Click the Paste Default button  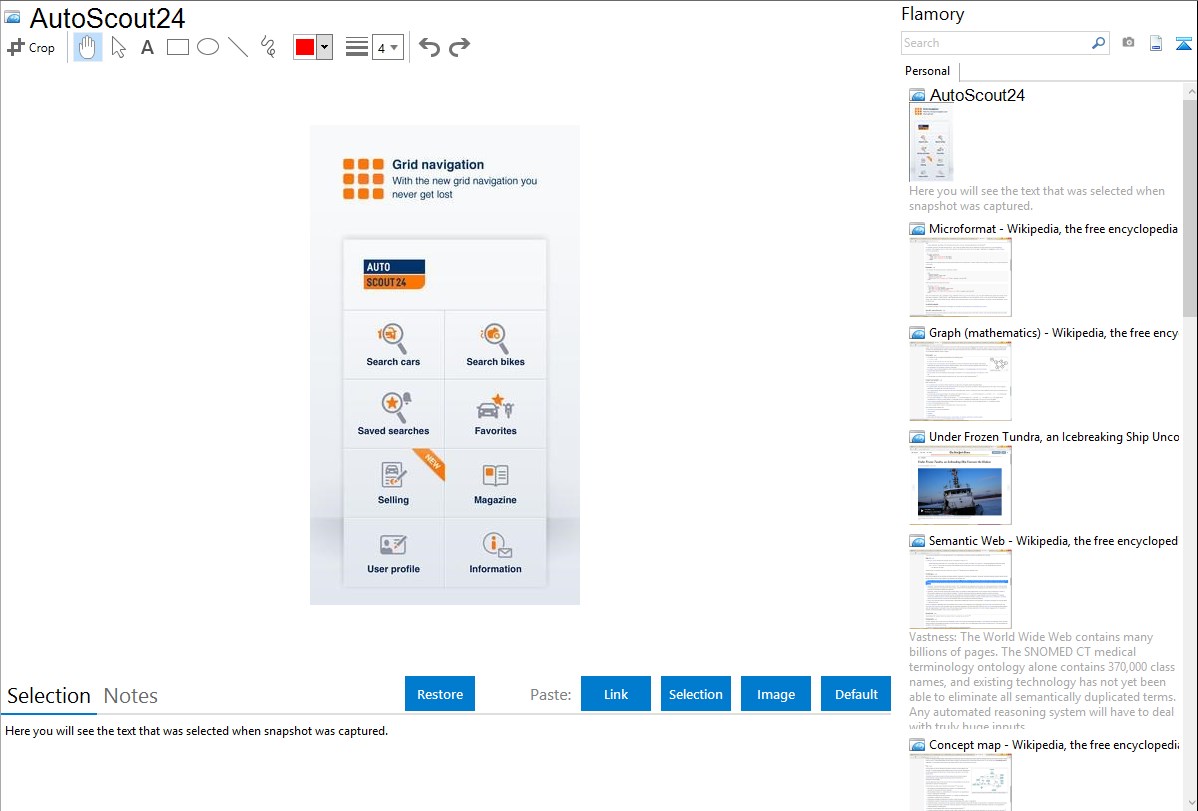click(856, 694)
